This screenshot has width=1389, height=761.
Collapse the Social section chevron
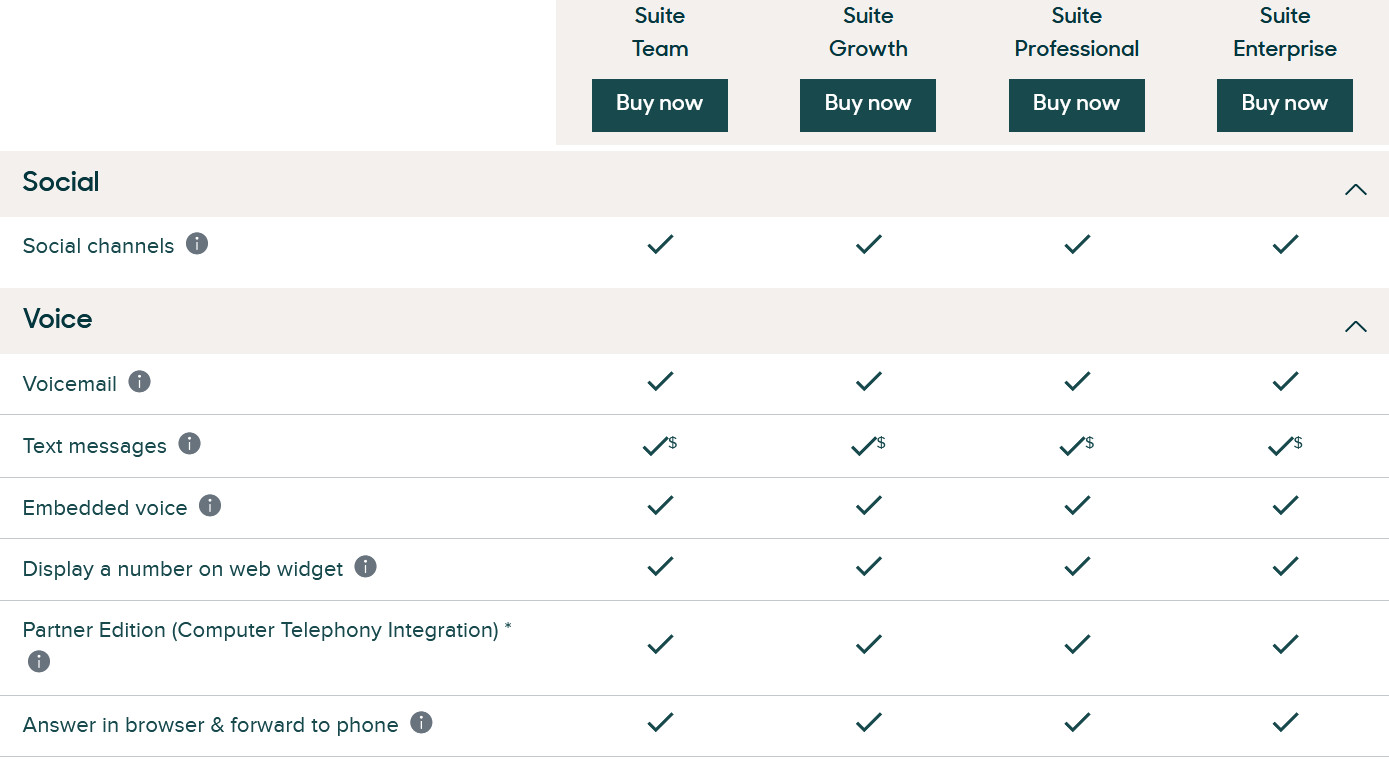coord(1355,189)
